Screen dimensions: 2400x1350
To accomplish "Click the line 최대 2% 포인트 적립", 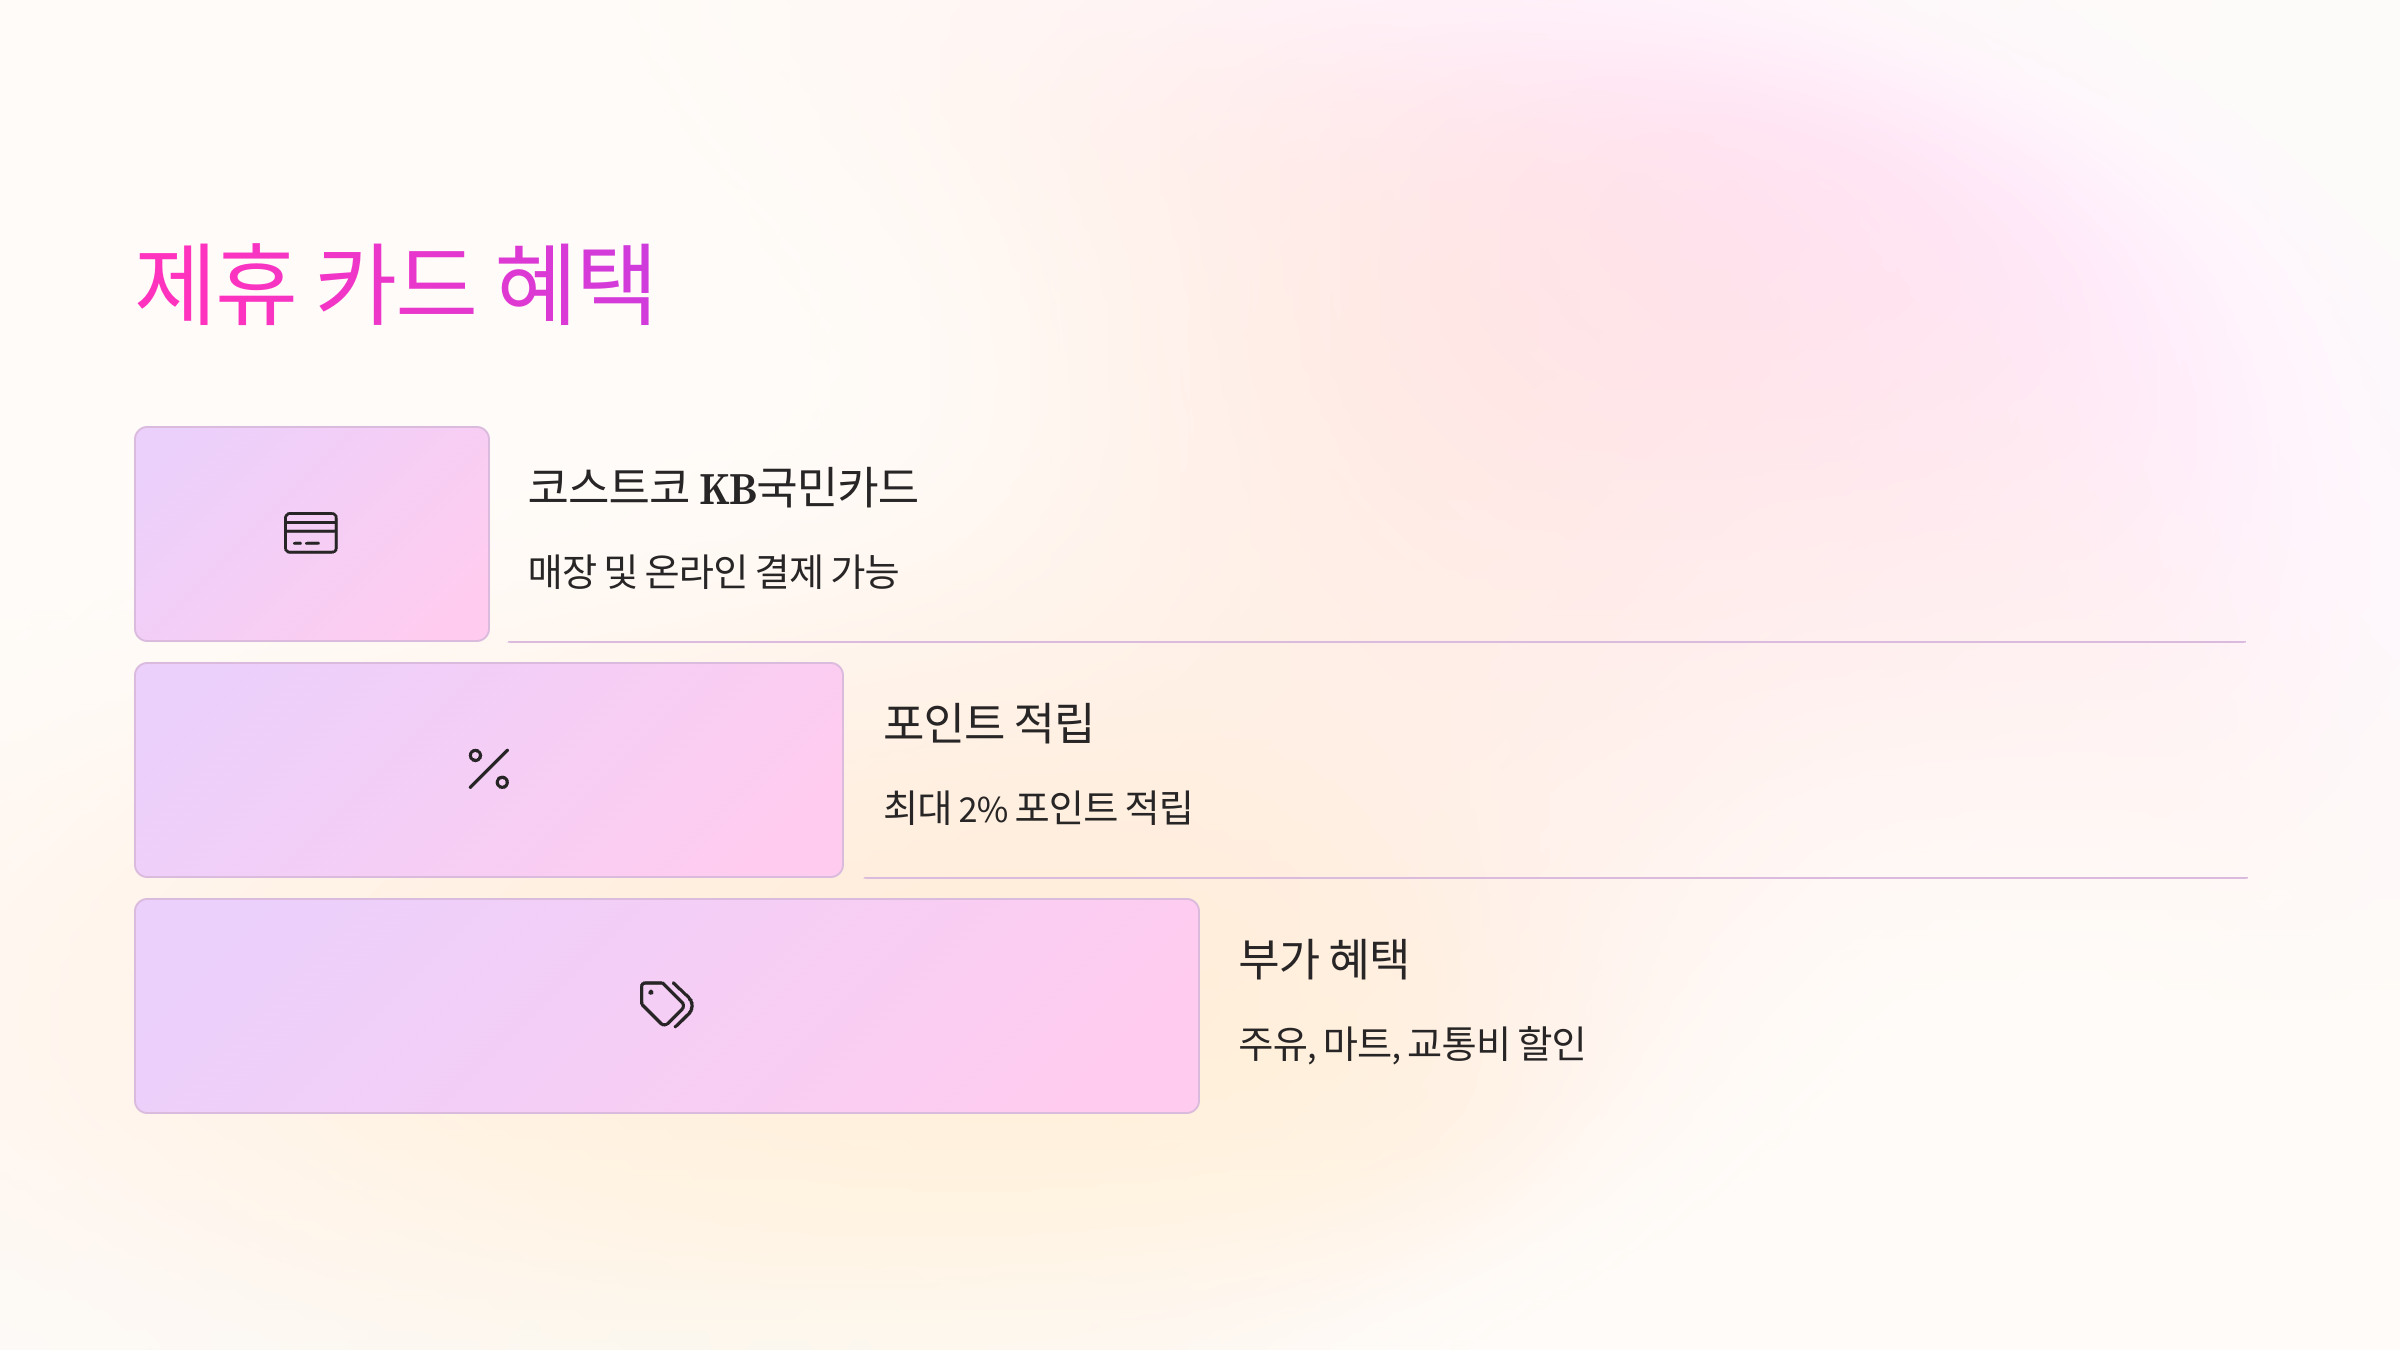I will (1037, 808).
